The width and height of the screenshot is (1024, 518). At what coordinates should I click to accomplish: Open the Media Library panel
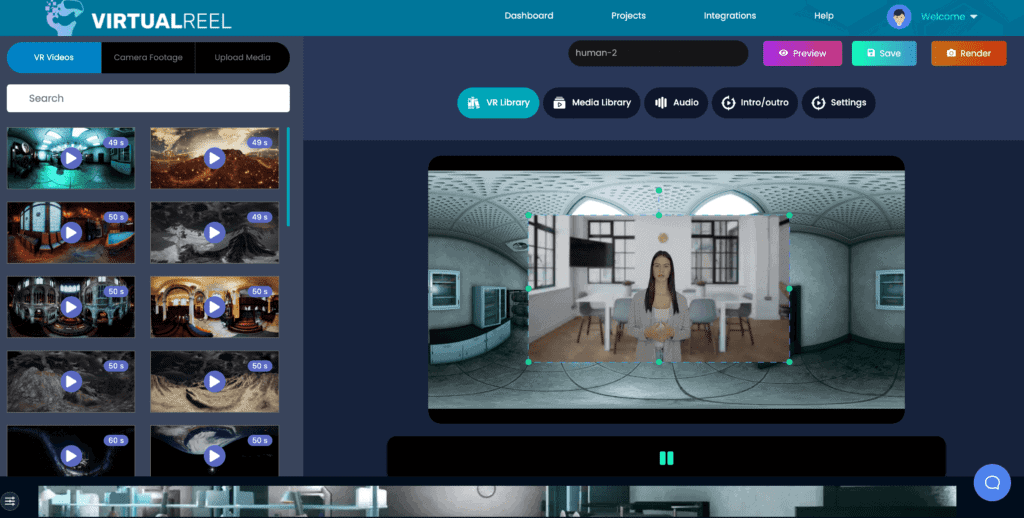pyautogui.click(x=592, y=103)
